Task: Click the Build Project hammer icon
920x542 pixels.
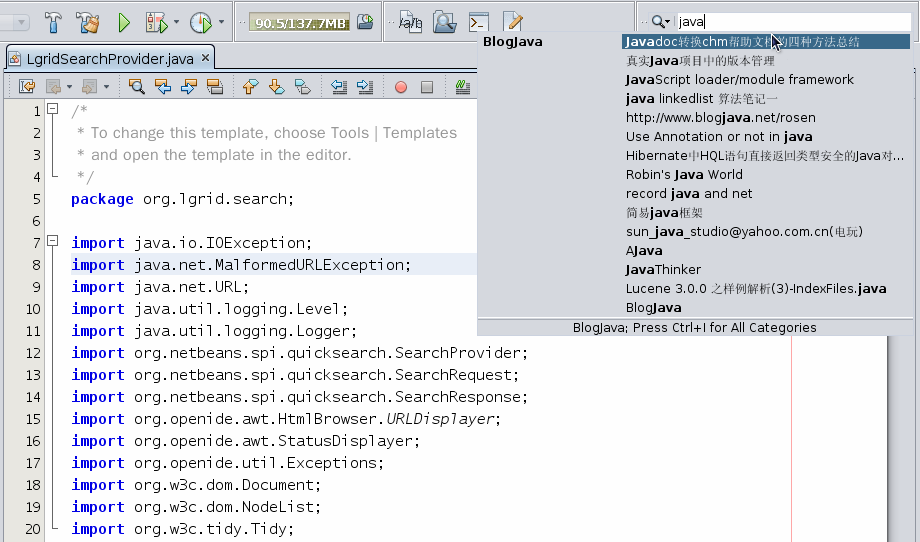Action: (x=53, y=23)
